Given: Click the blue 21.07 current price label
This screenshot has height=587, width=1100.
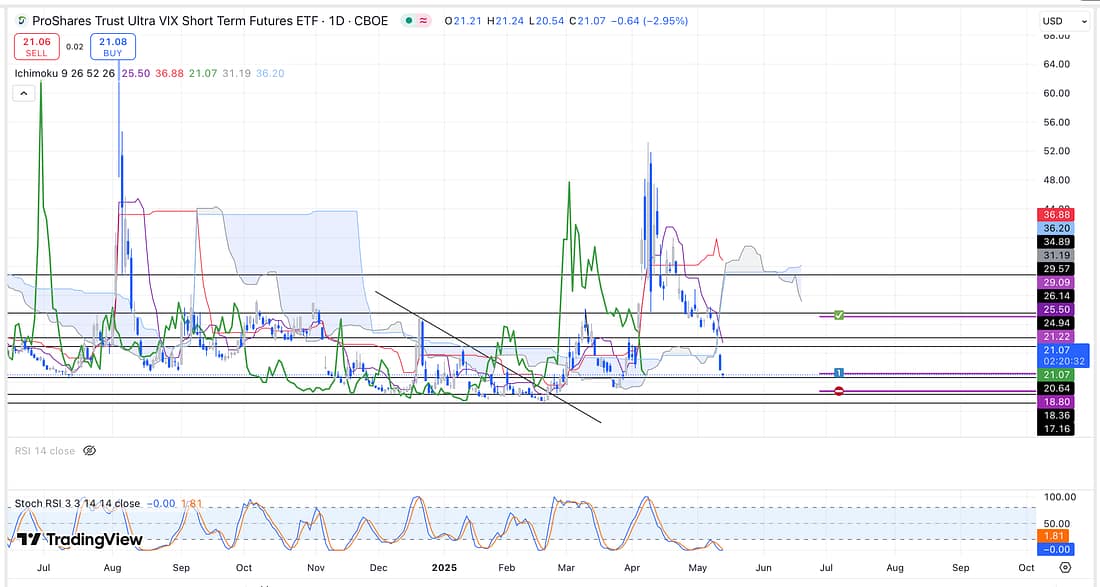Looking at the screenshot, I should [1059, 350].
